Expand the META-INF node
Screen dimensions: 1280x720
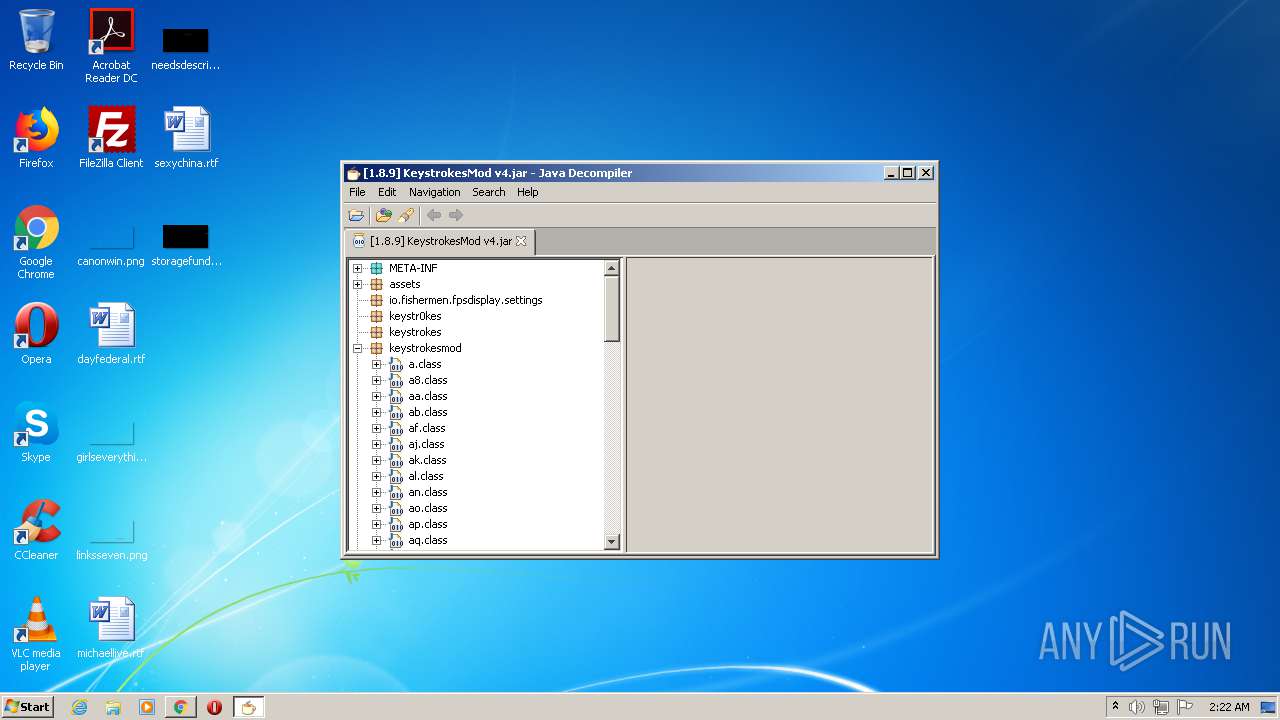[358, 268]
